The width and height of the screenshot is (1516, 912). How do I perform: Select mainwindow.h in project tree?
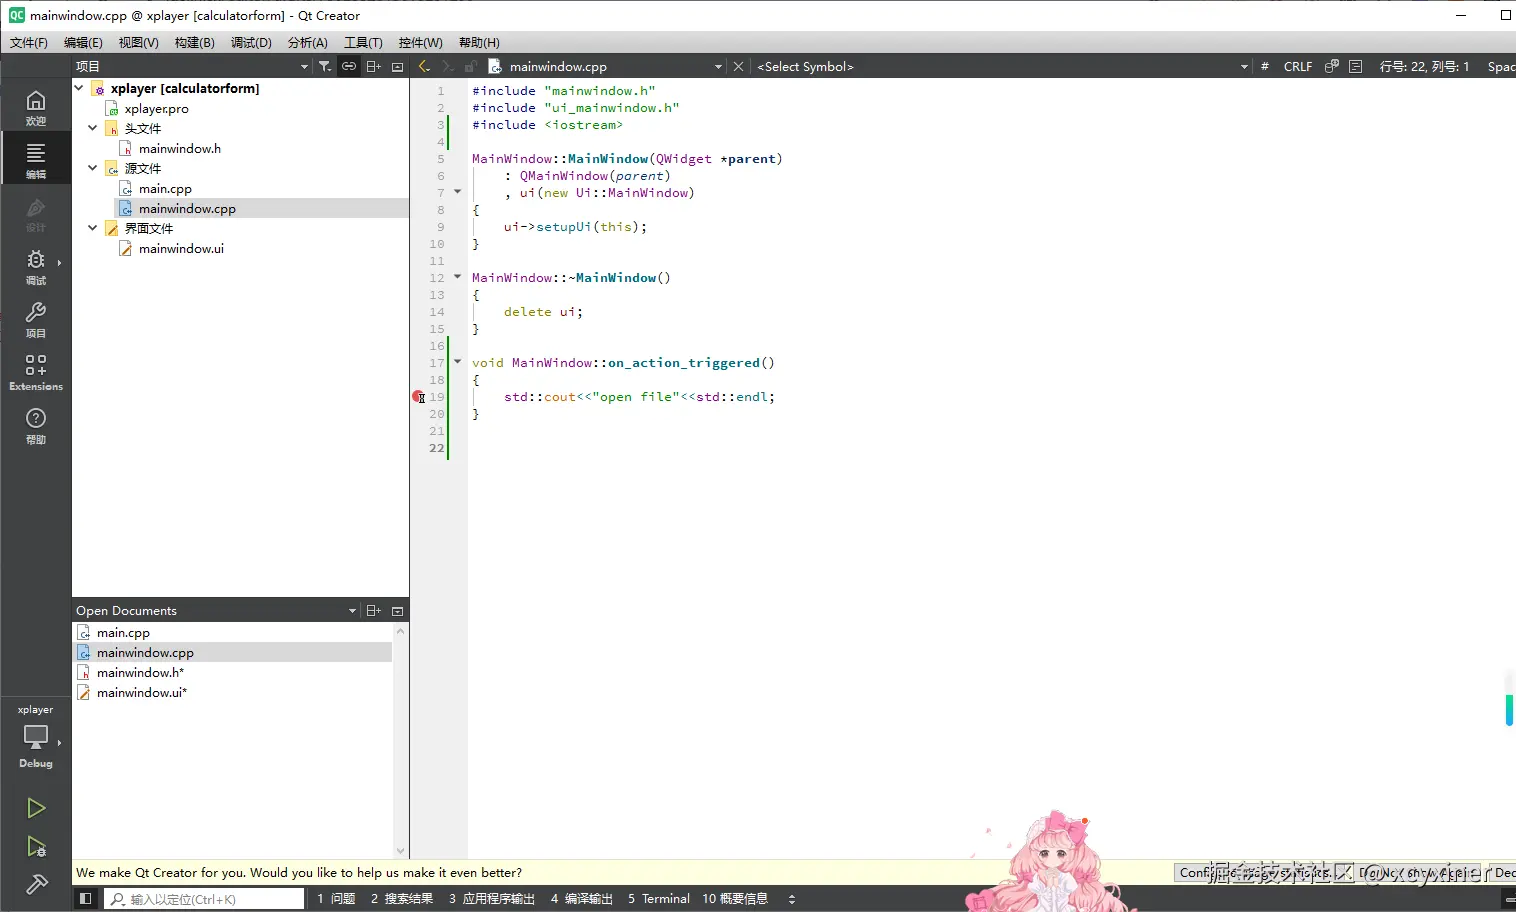pos(180,148)
